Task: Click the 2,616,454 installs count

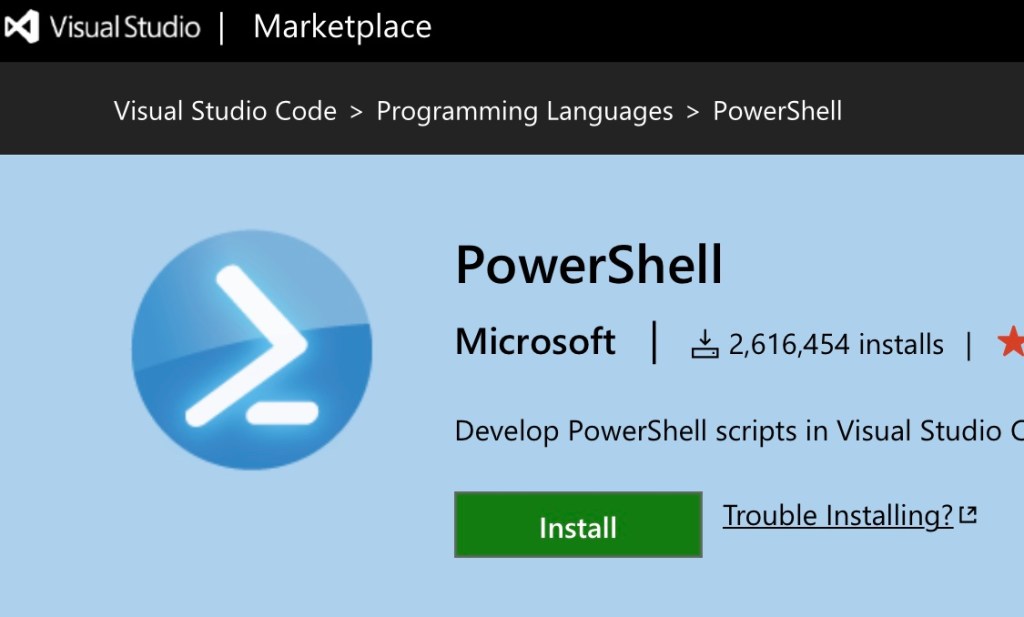Action: pyautogui.click(x=836, y=345)
